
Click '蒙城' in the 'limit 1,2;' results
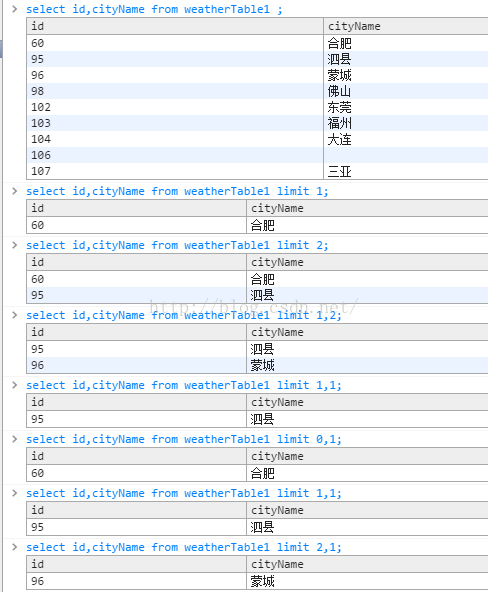[367, 365]
